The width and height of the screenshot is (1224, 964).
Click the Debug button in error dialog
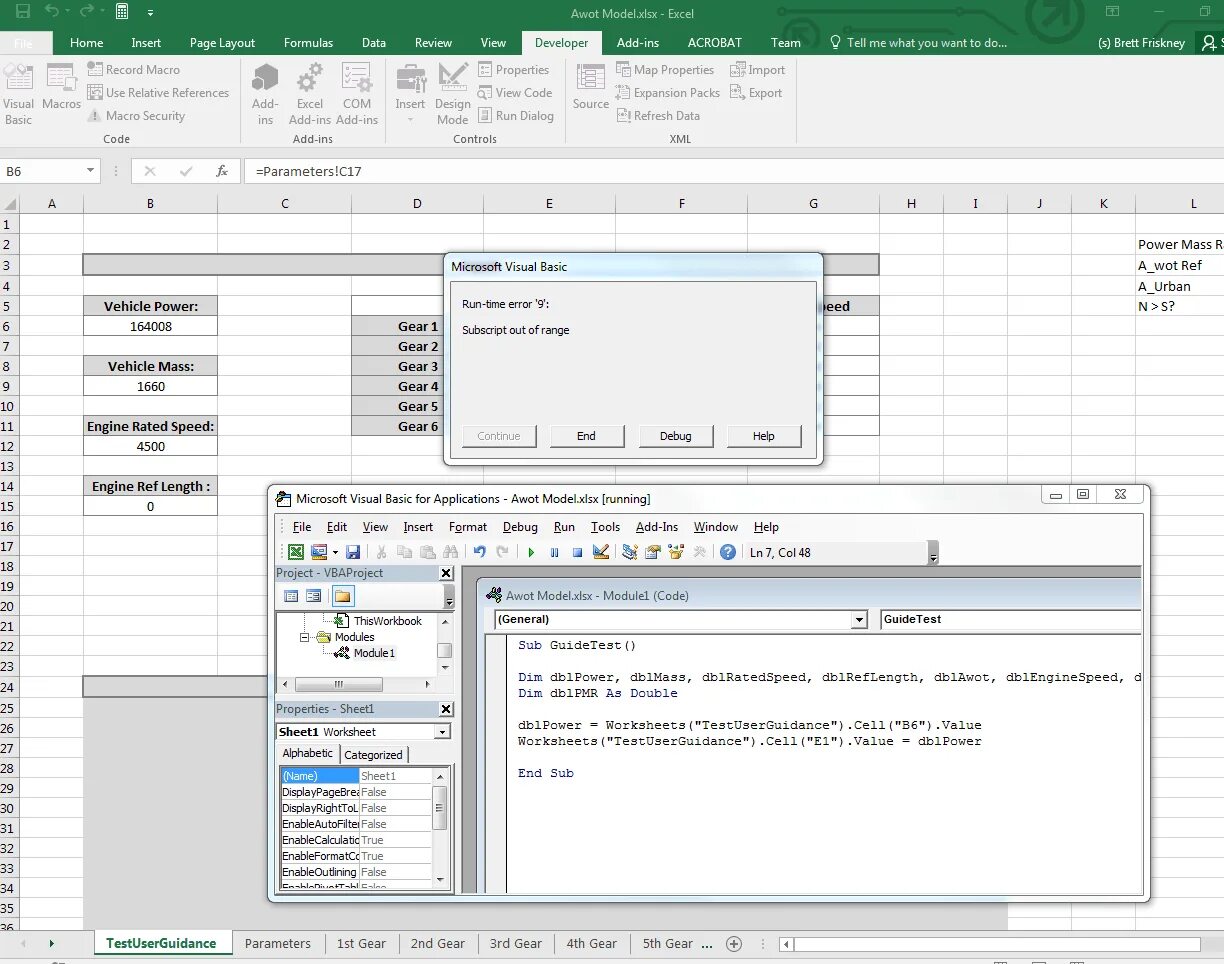[x=676, y=436]
